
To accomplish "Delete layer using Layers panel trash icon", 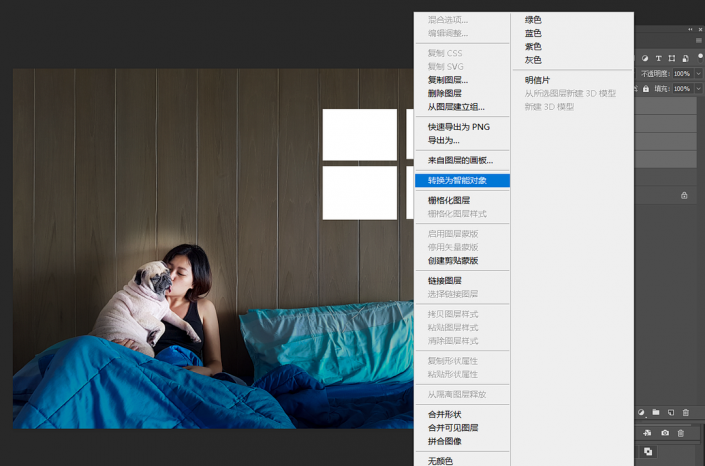I will tap(686, 412).
